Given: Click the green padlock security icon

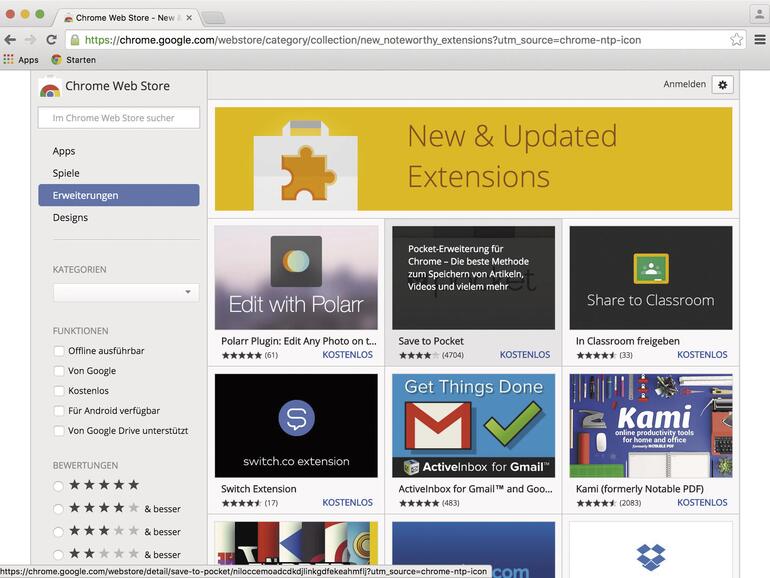Looking at the screenshot, I should pos(75,40).
